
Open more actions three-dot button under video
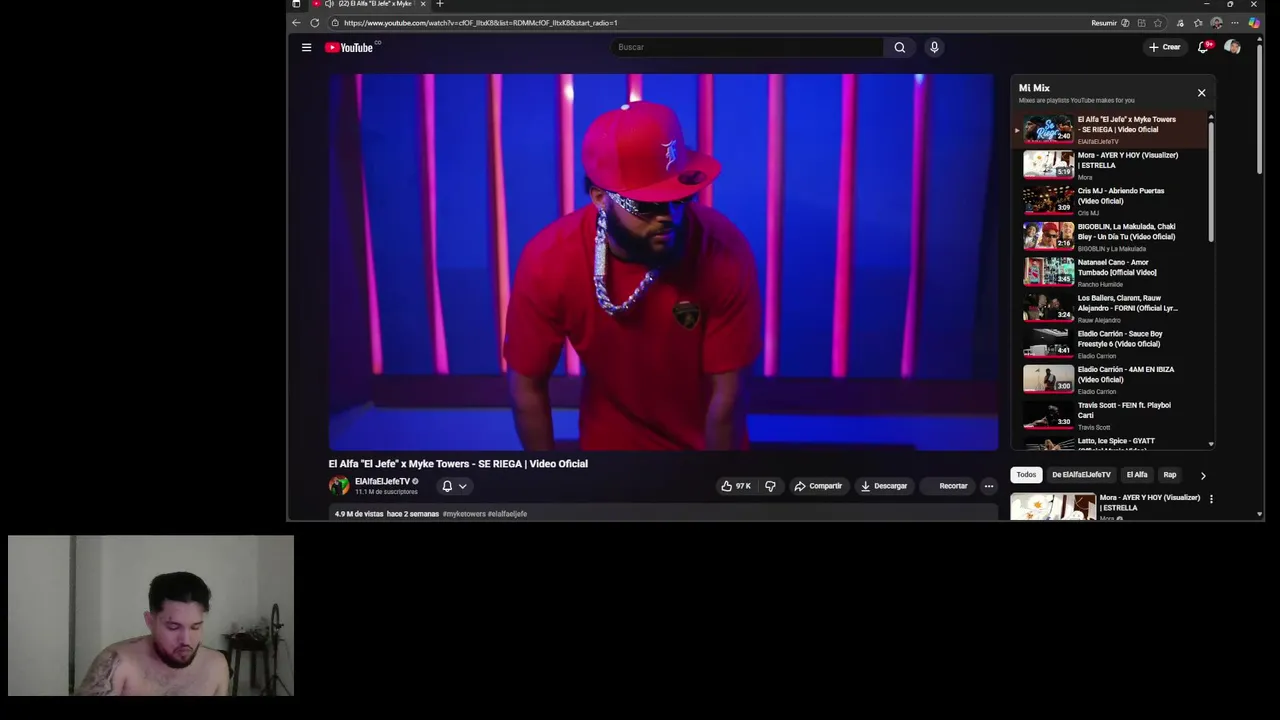coord(989,486)
